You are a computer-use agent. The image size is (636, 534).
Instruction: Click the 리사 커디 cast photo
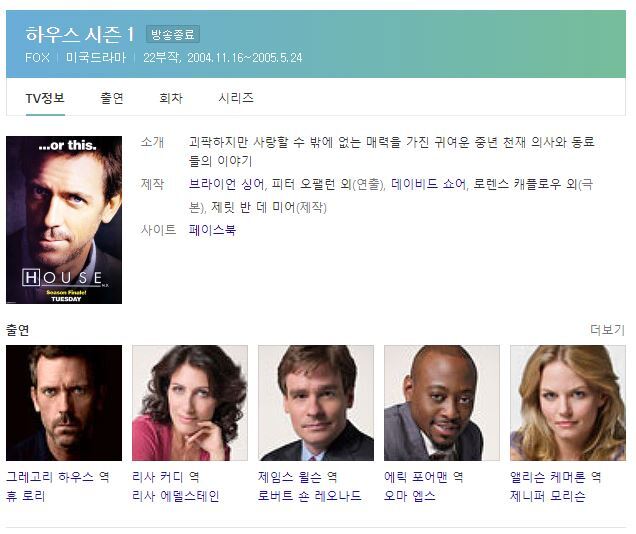(190, 403)
